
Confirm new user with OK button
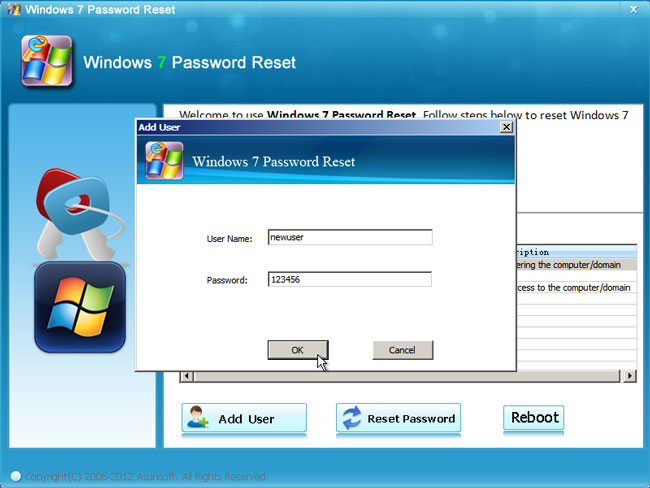(298, 350)
